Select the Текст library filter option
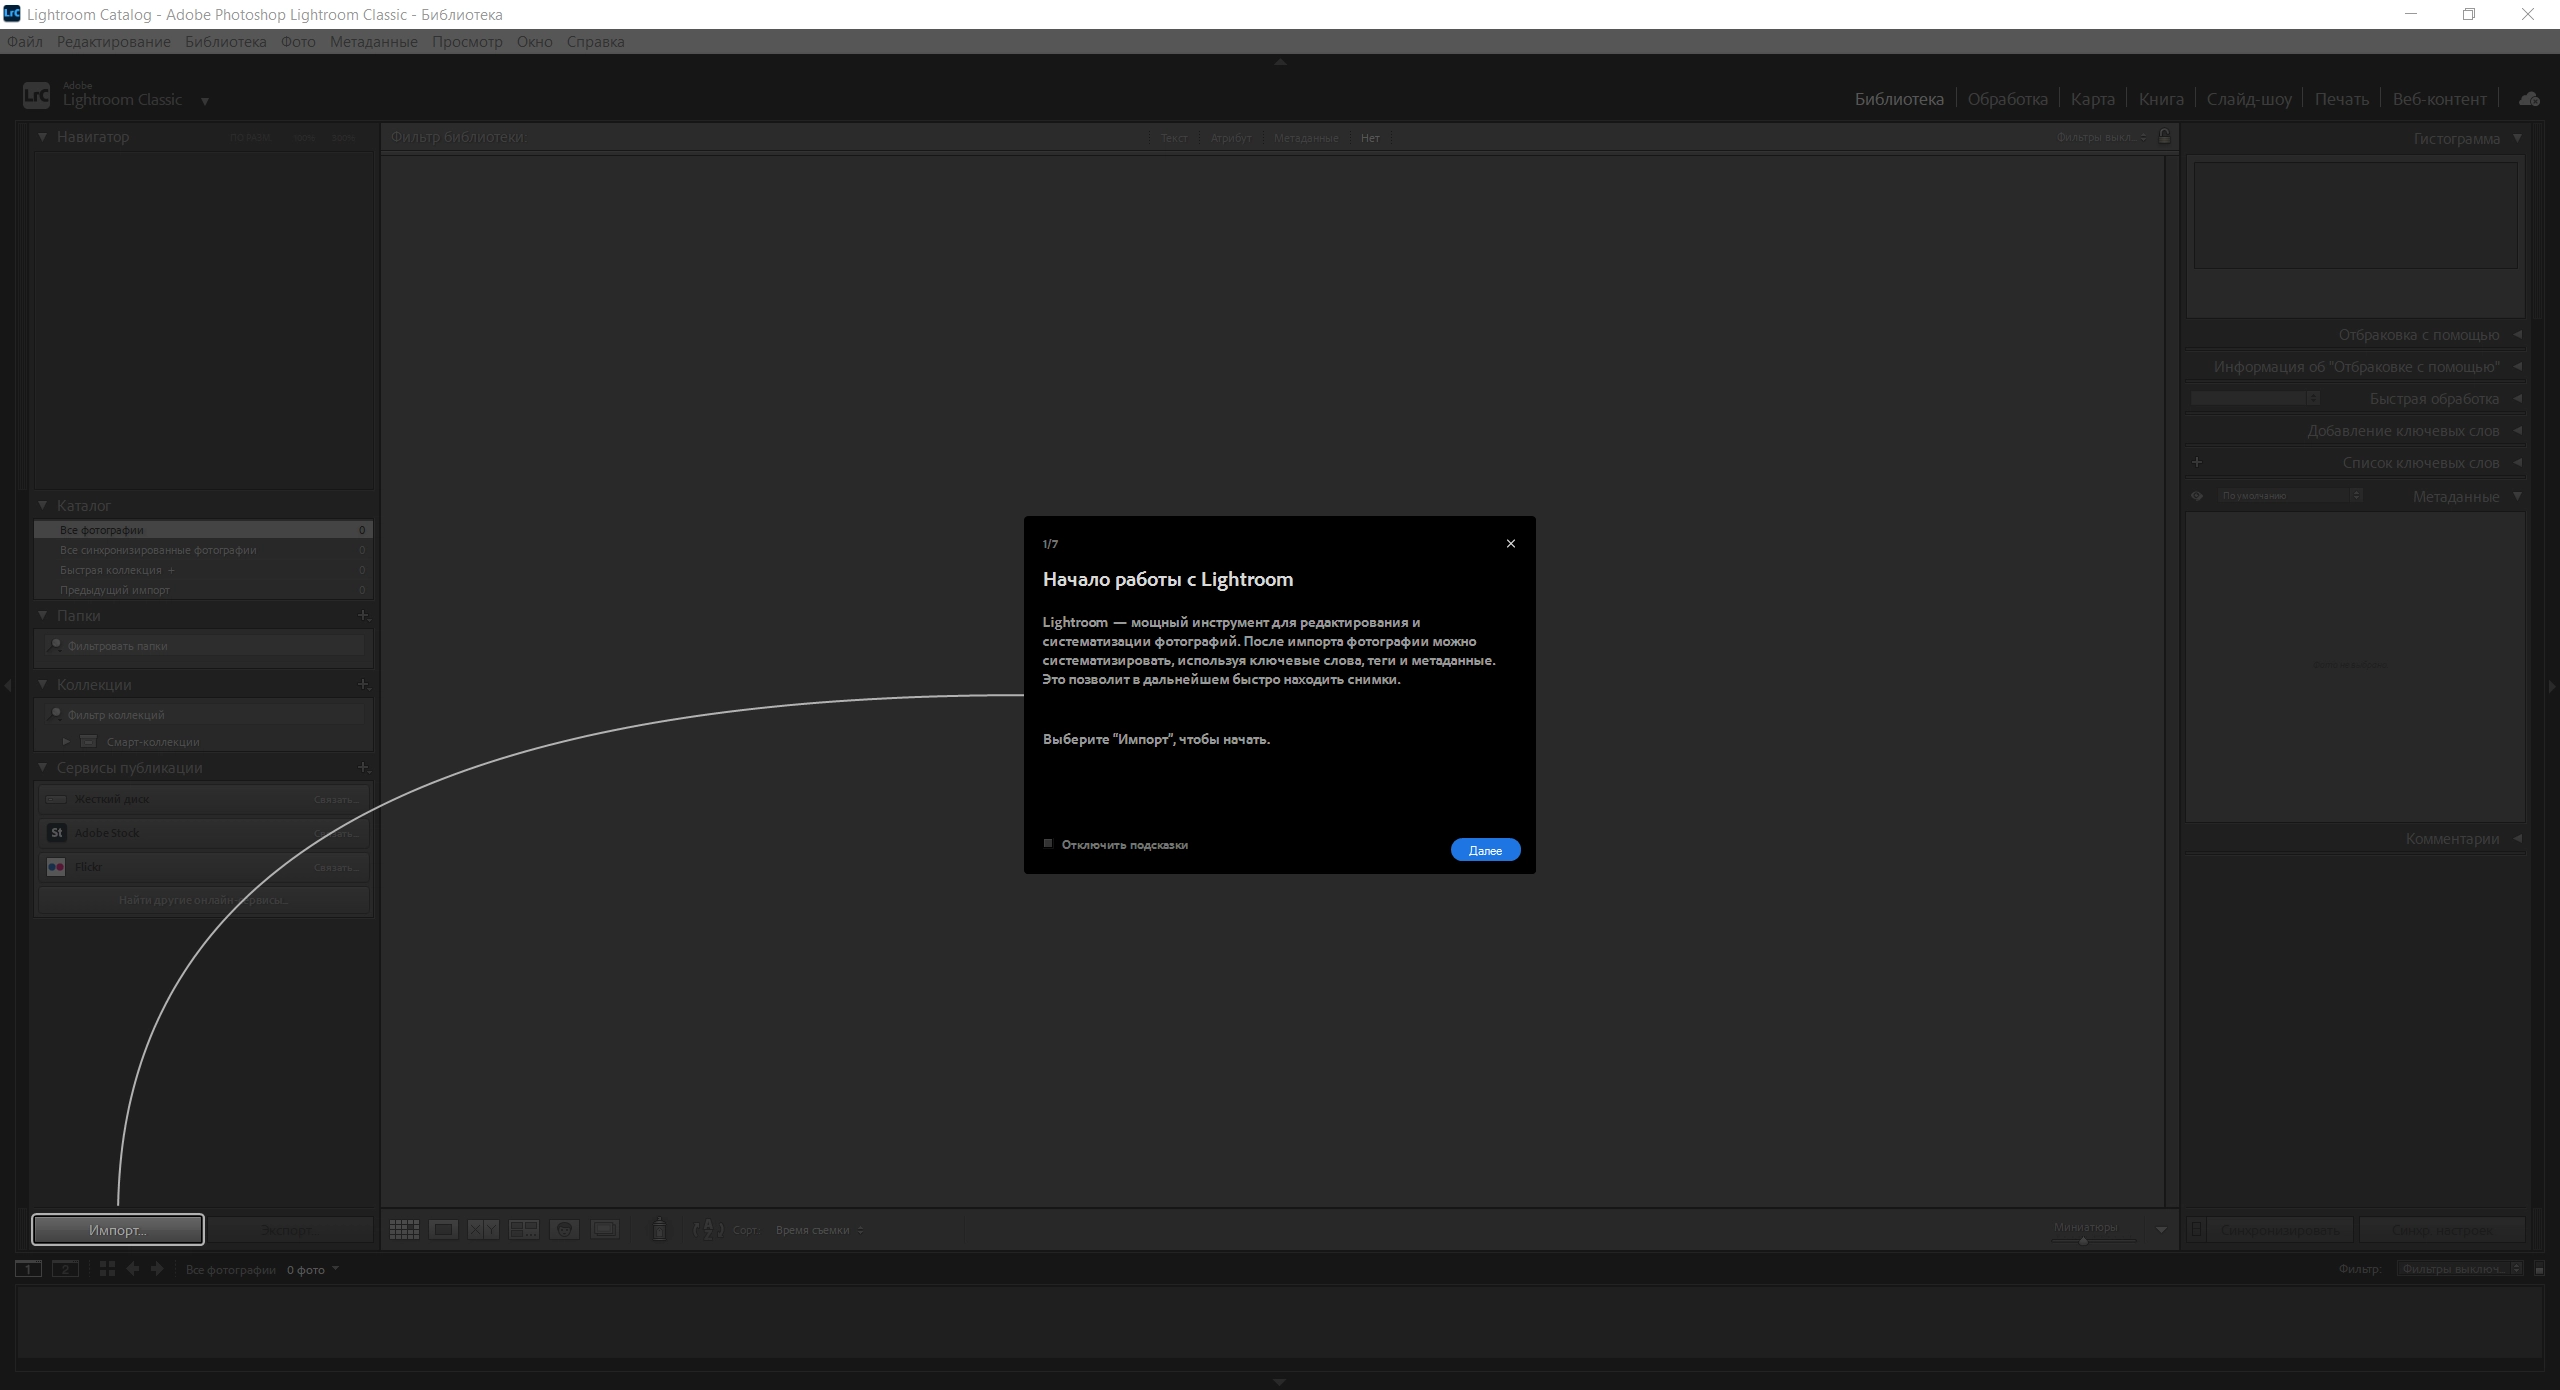 pos(1174,138)
